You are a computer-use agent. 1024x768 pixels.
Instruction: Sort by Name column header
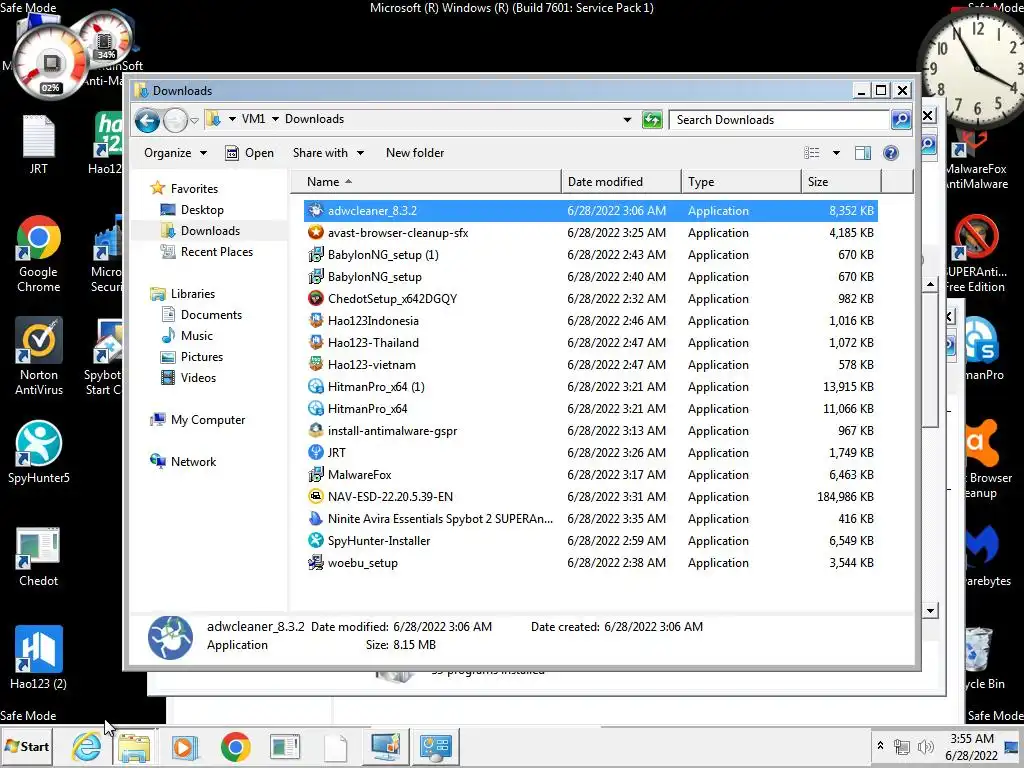coord(425,182)
